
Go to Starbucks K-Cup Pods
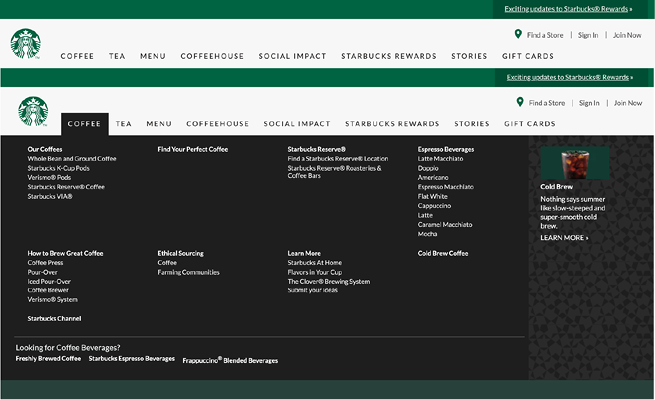click(58, 168)
